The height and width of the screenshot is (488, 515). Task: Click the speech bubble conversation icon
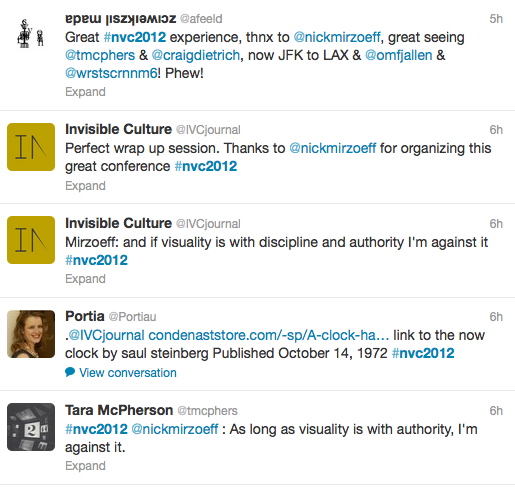[x=70, y=372]
